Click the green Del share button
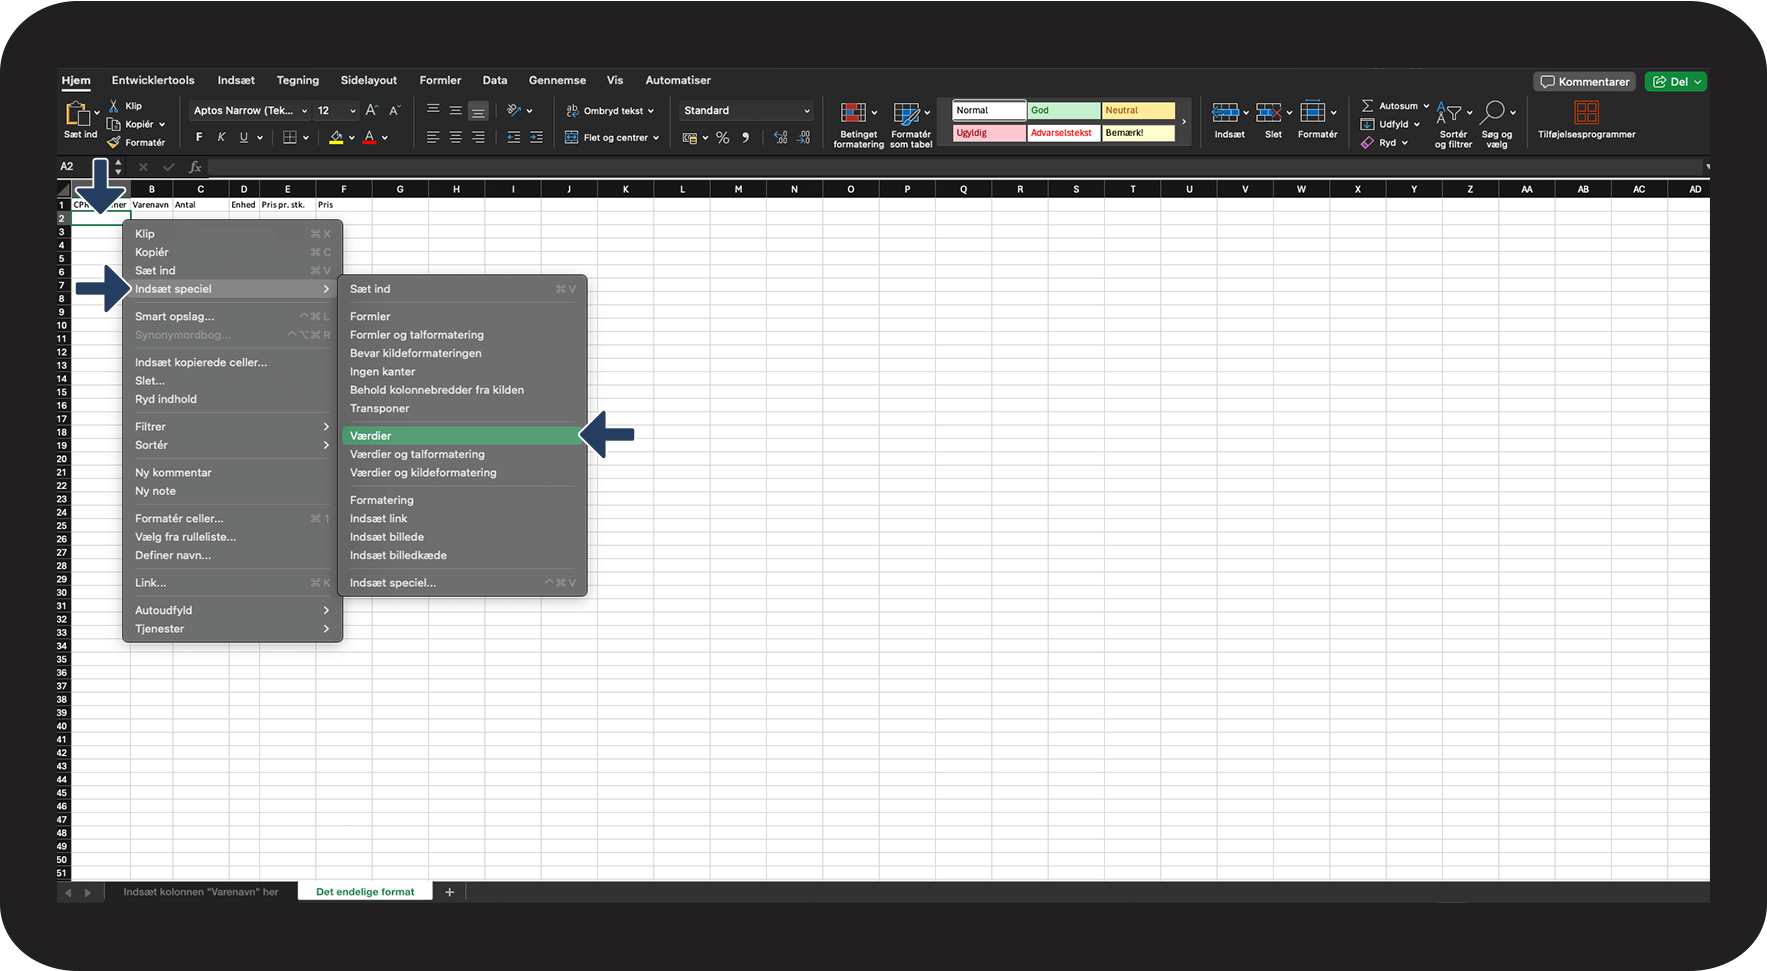This screenshot has height=971, width=1767. (1676, 82)
